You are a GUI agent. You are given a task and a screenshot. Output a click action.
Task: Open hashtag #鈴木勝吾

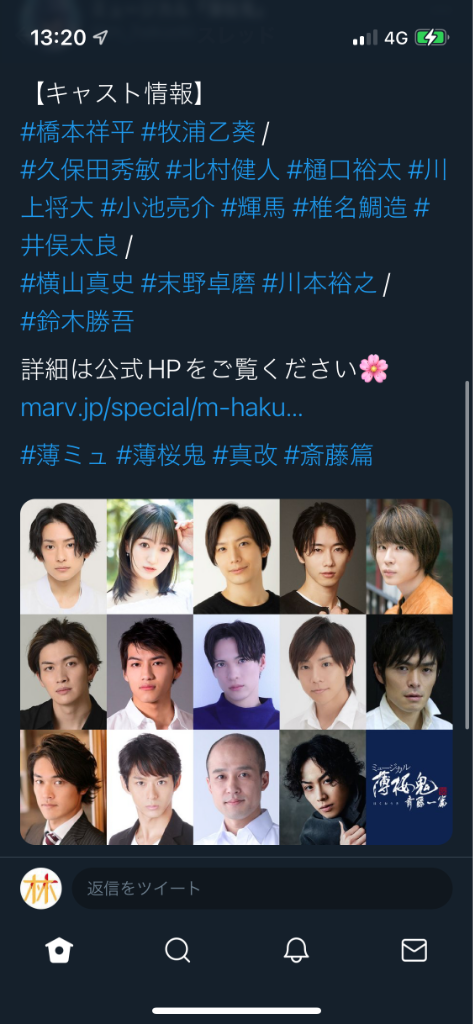78,322
